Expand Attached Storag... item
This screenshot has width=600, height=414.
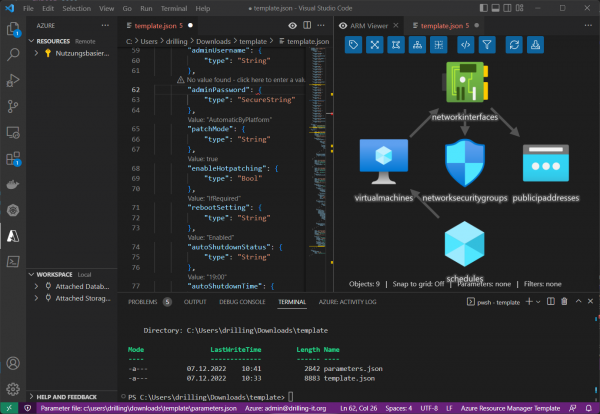36,298
